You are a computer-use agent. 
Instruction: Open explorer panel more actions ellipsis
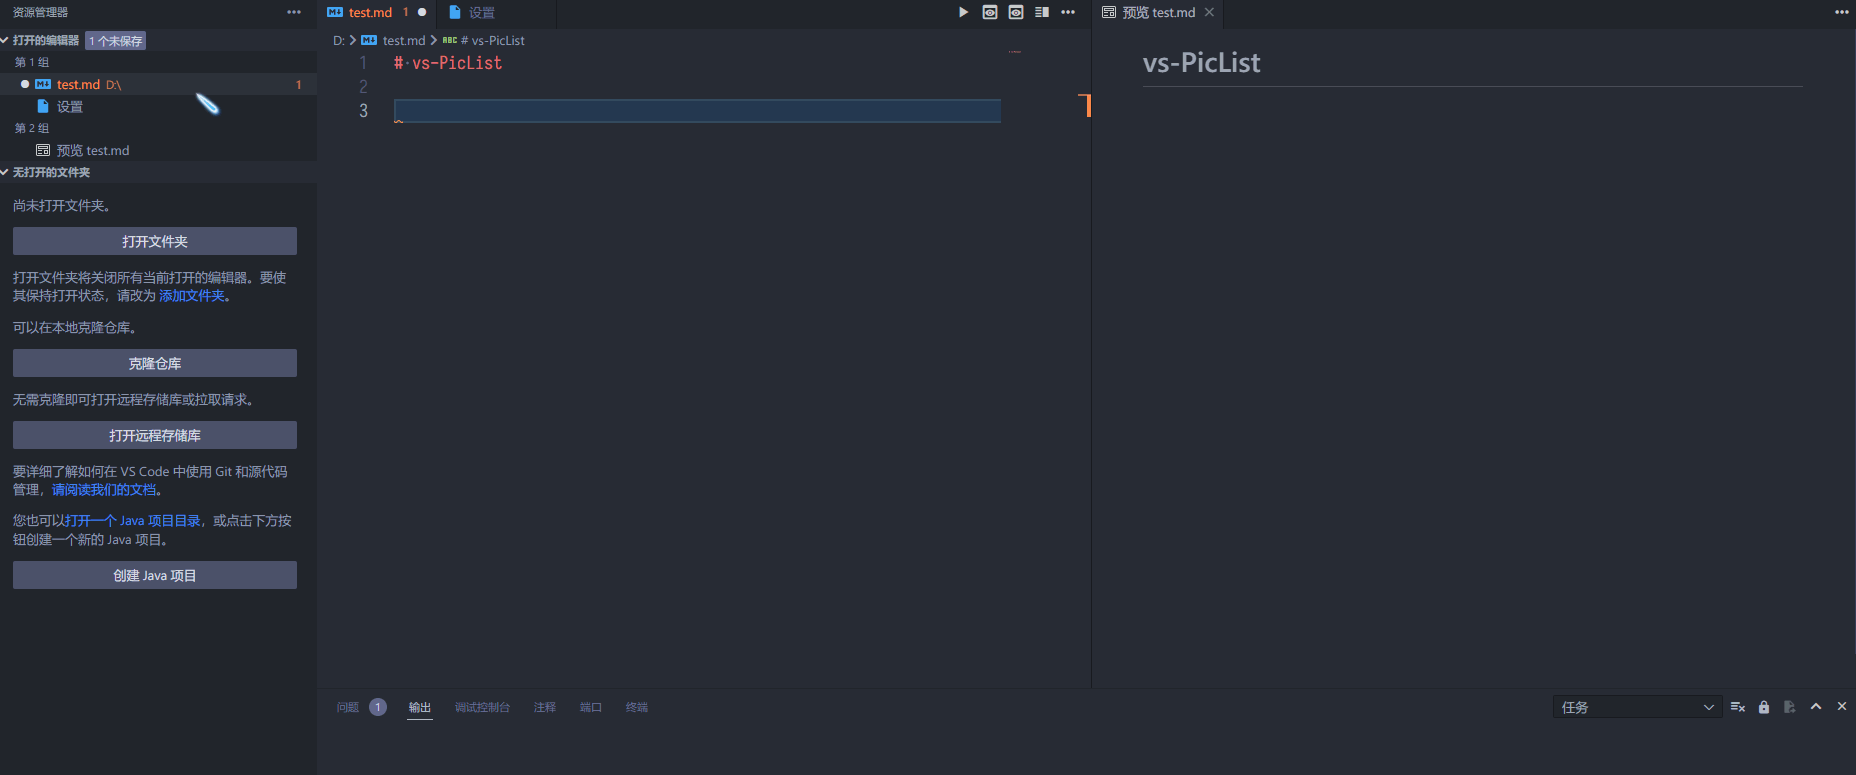294,12
